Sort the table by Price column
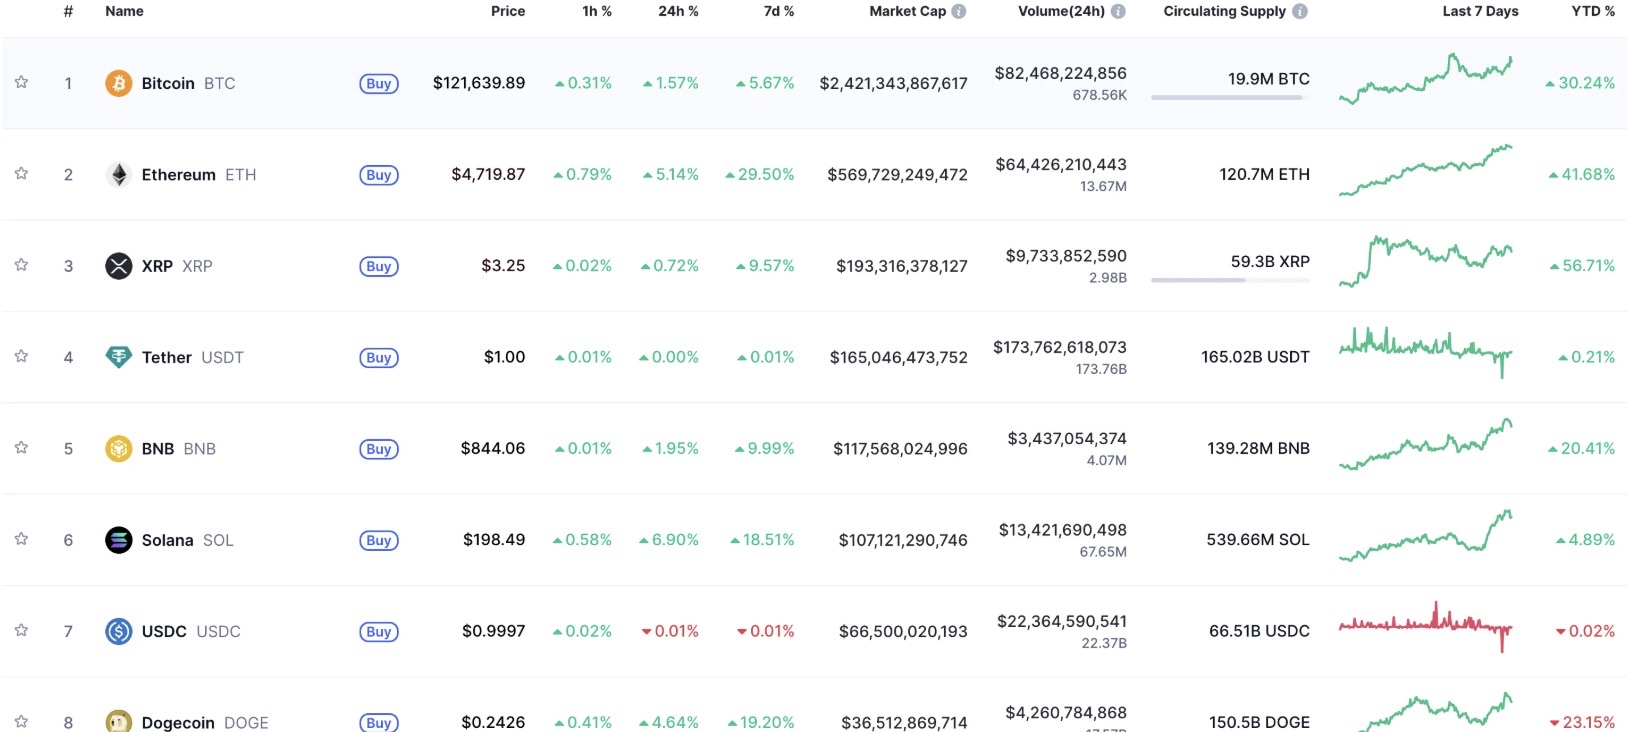1642x732 pixels. pyautogui.click(x=507, y=11)
